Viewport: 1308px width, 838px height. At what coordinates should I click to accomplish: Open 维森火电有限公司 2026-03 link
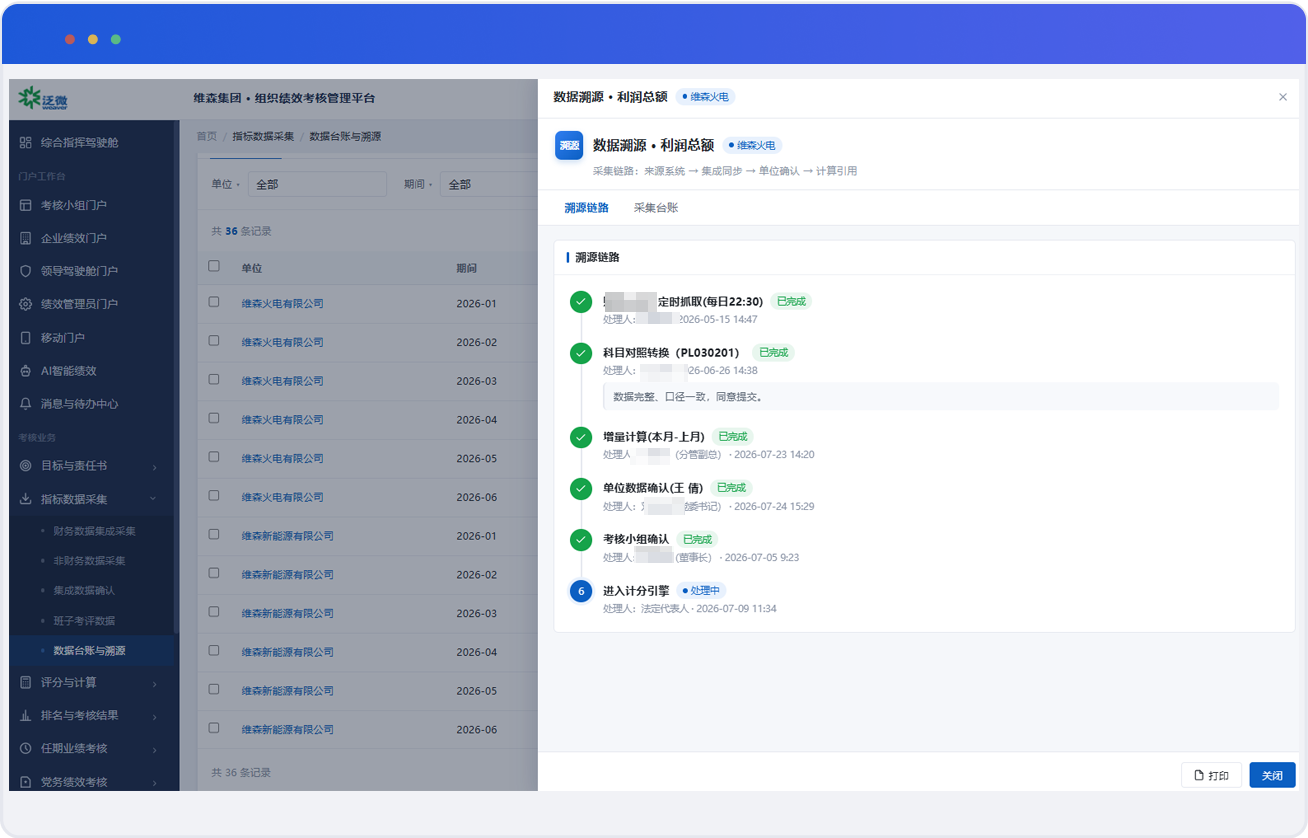coord(283,381)
